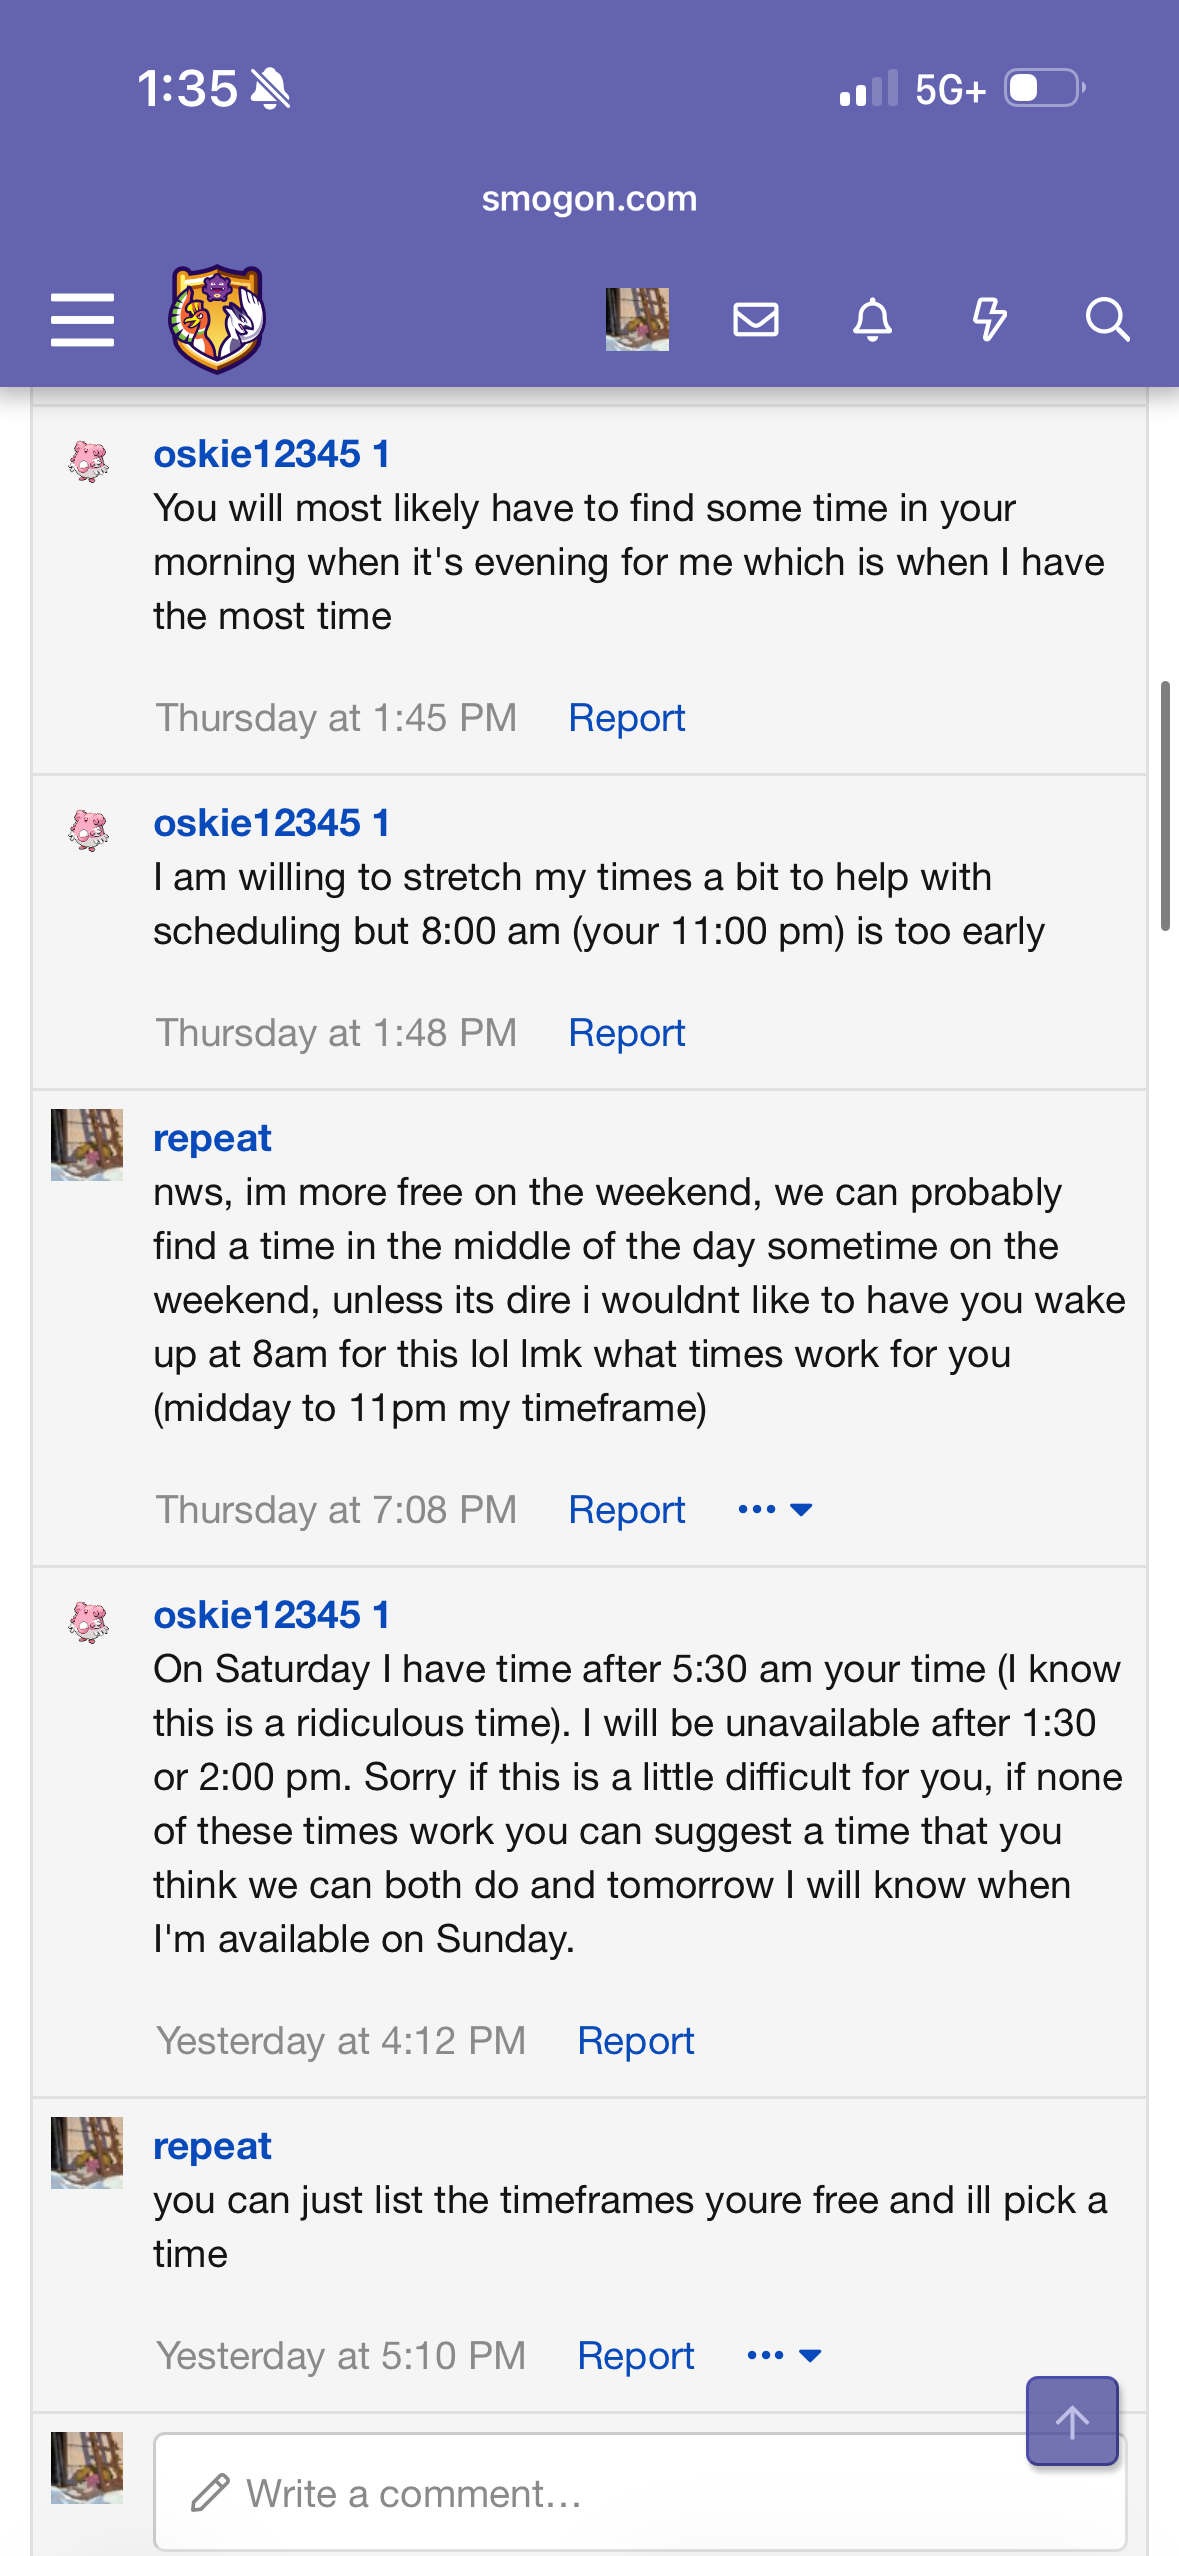Open the account avatar in header
The image size is (1179, 2556).
637,320
